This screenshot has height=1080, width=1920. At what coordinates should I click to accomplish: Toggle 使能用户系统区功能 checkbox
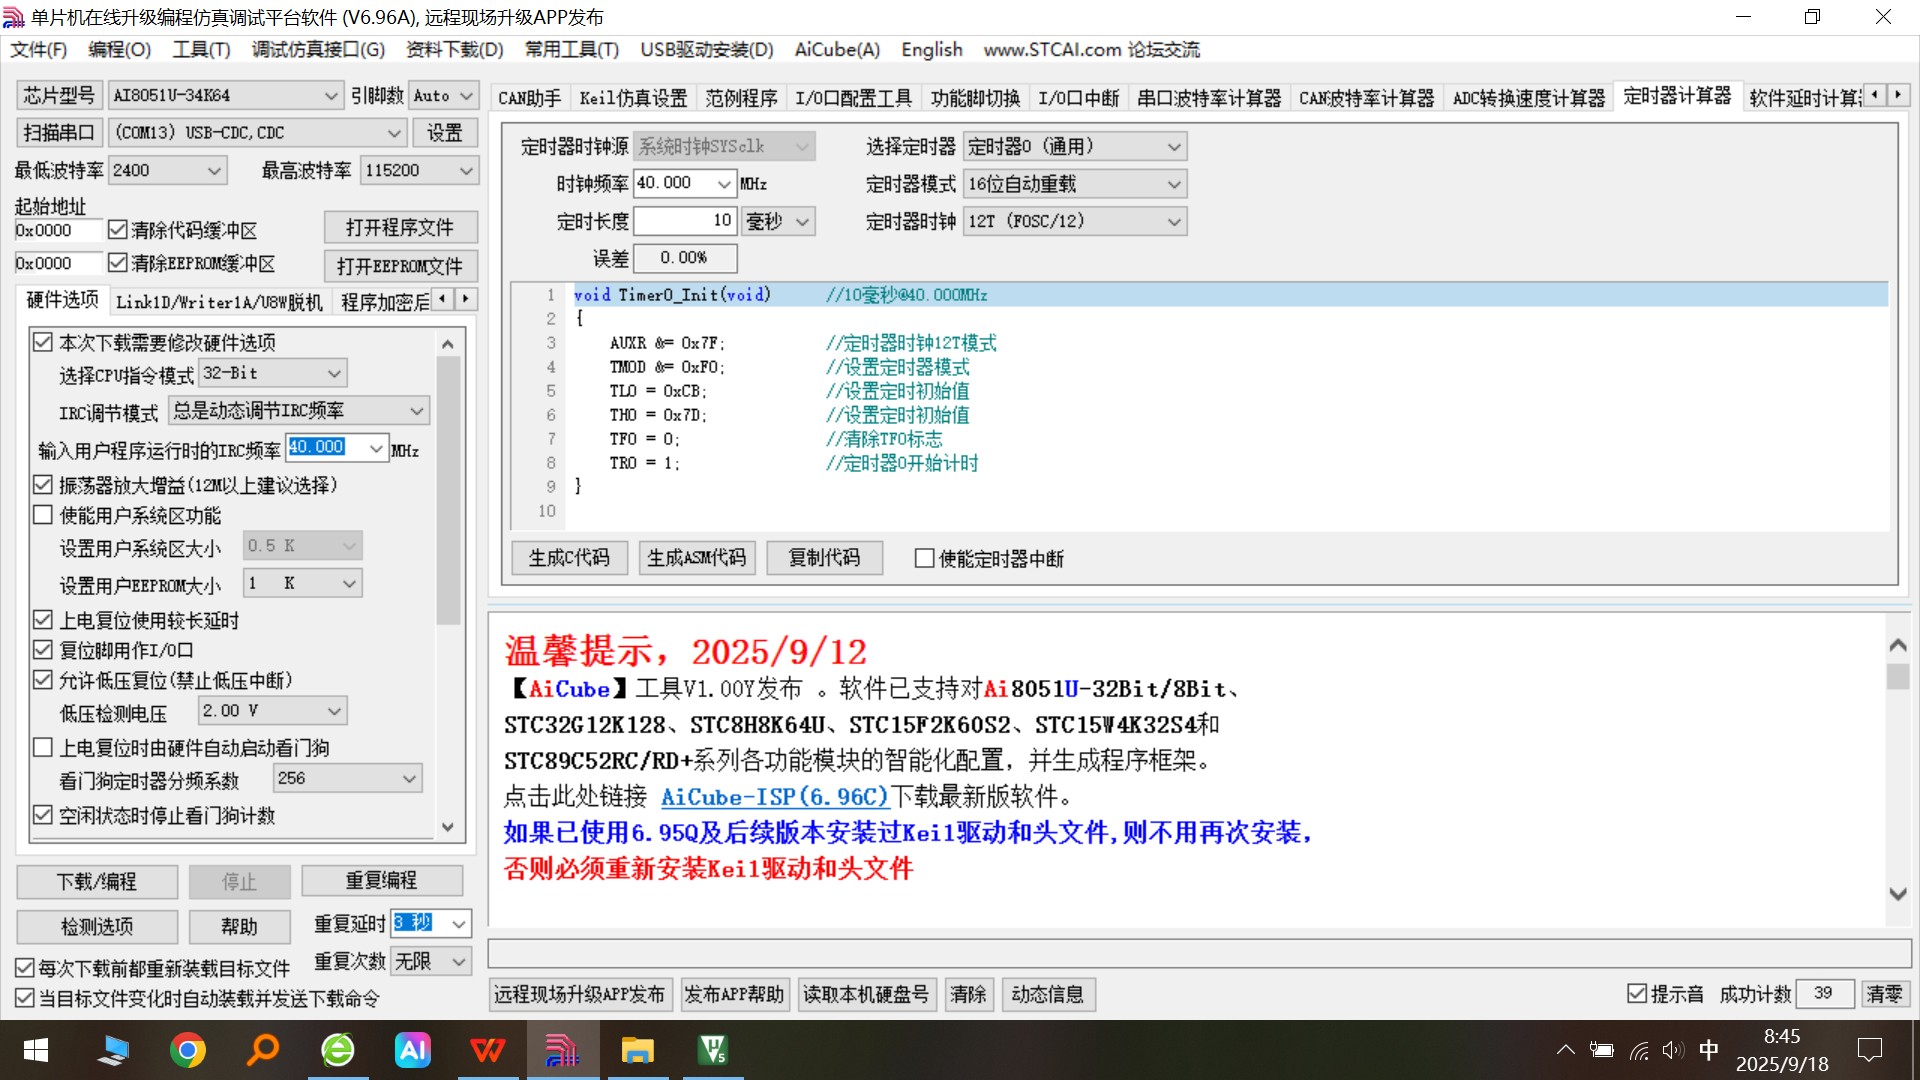[43, 515]
